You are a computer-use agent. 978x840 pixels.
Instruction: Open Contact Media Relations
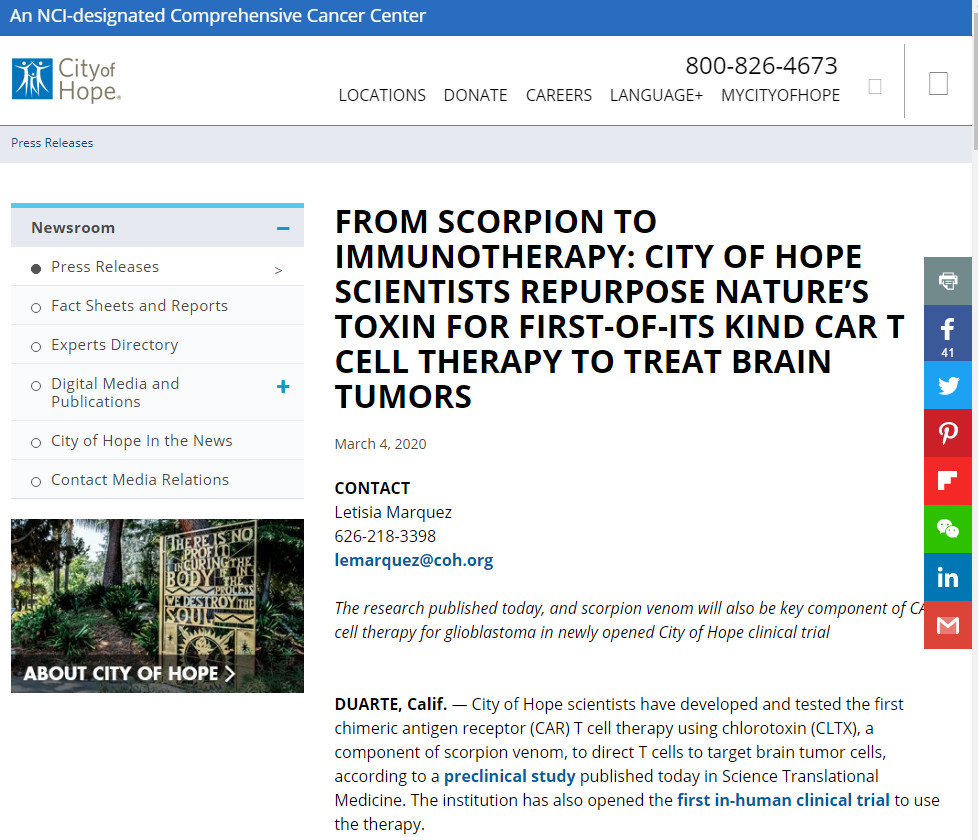click(x=140, y=480)
